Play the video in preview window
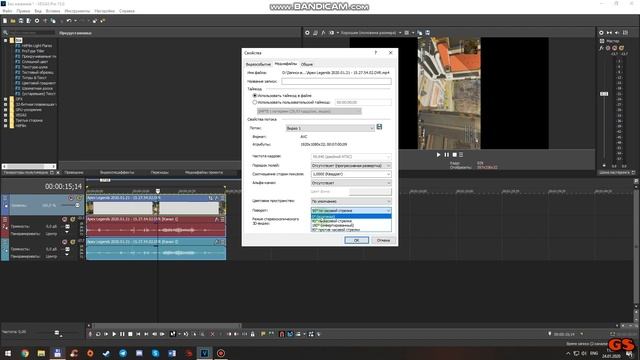 438,155
